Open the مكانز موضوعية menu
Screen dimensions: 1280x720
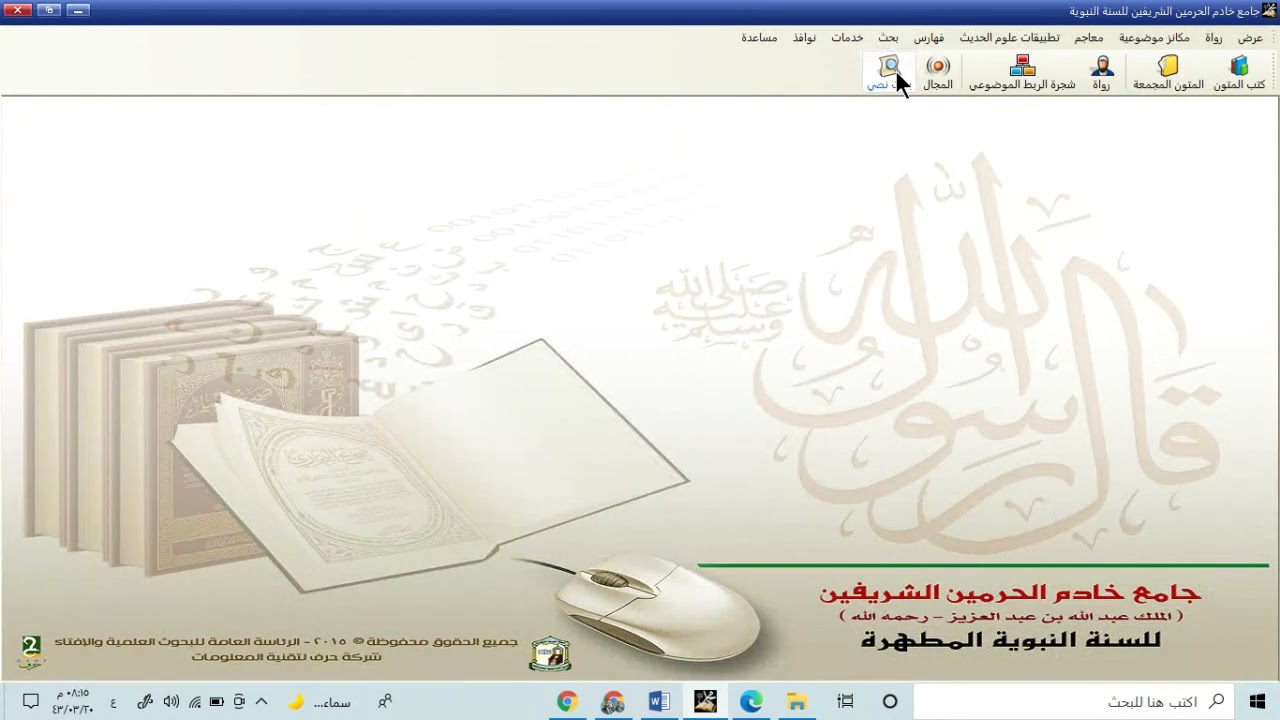pos(1154,38)
